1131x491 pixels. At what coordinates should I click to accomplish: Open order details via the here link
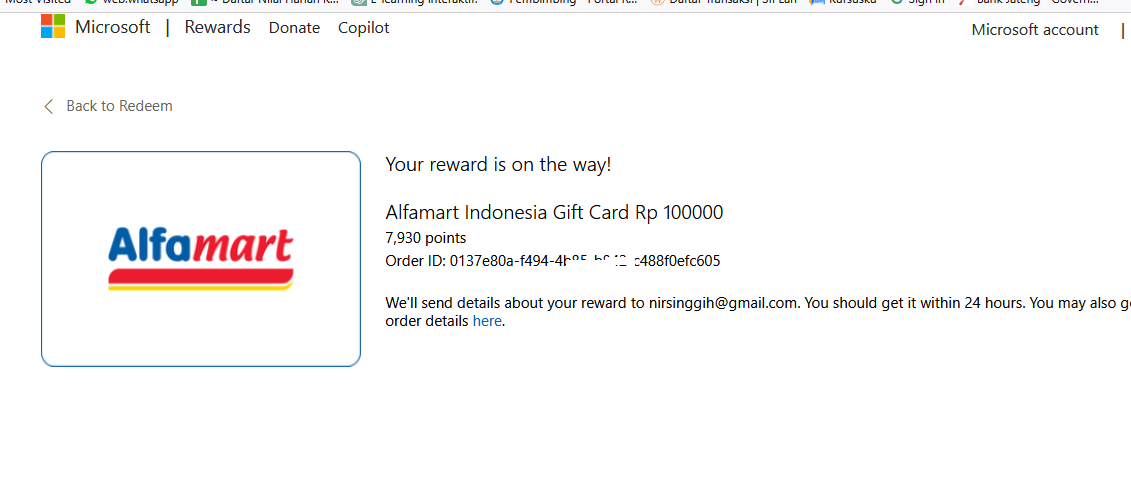tap(487, 322)
